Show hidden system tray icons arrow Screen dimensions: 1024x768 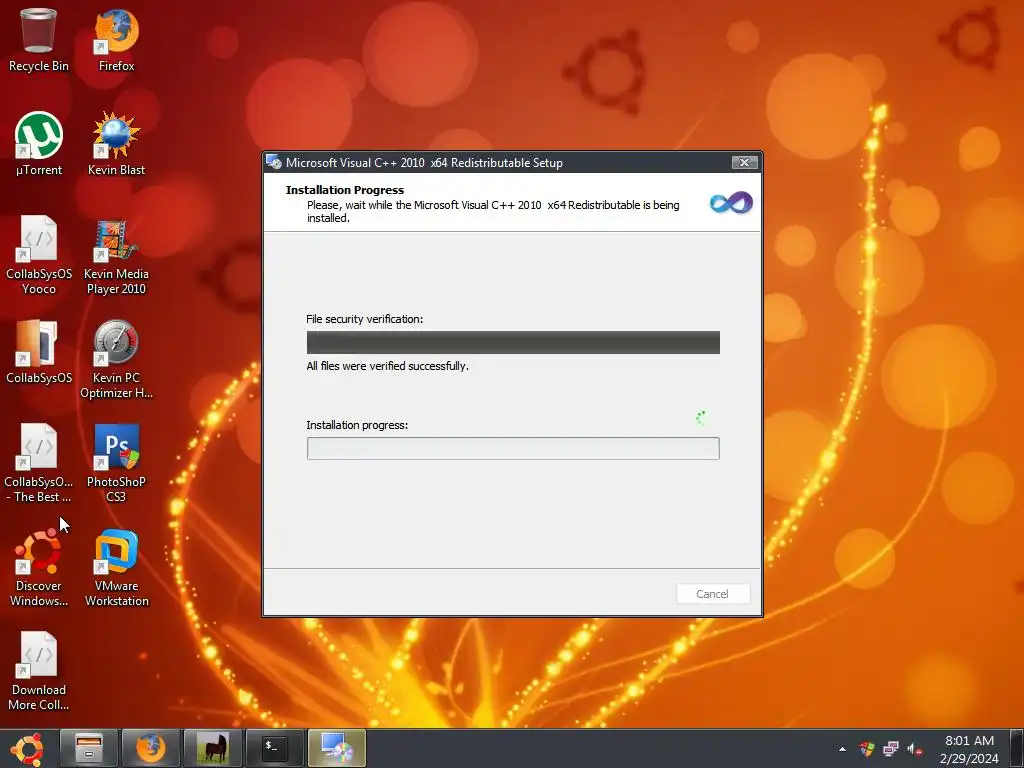[842, 749]
